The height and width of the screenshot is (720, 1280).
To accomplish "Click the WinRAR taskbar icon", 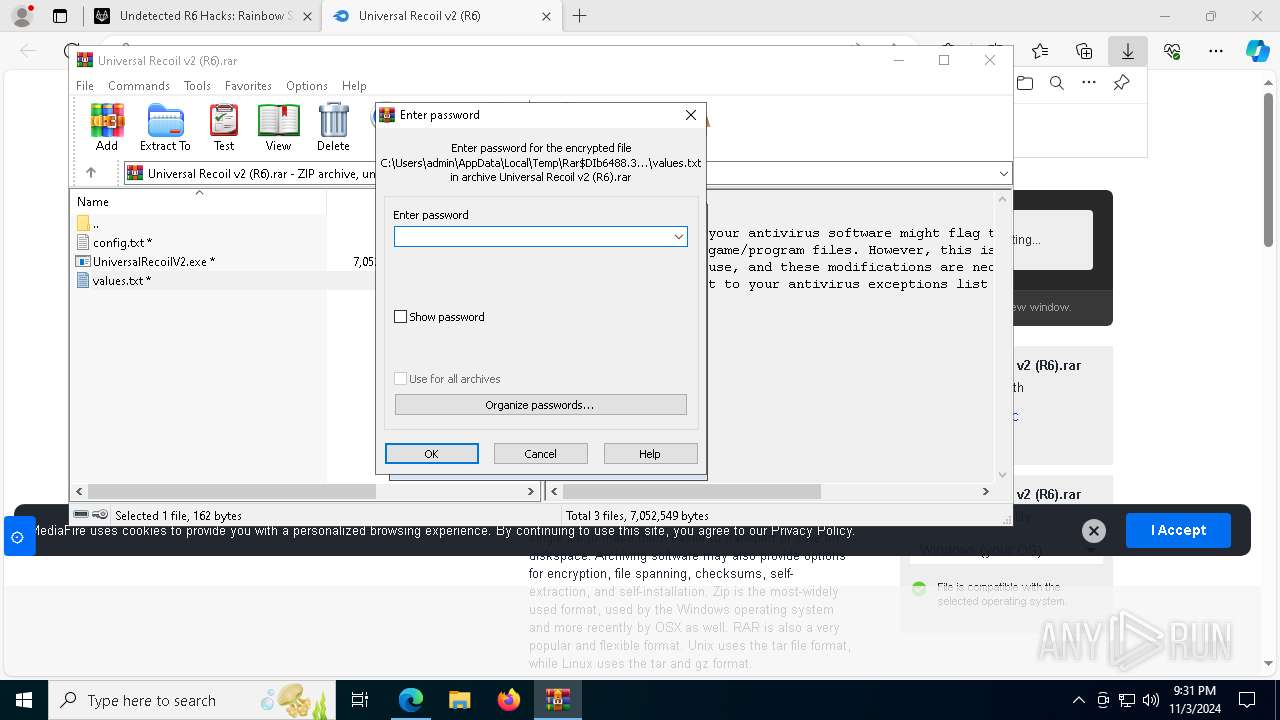I will pos(557,700).
